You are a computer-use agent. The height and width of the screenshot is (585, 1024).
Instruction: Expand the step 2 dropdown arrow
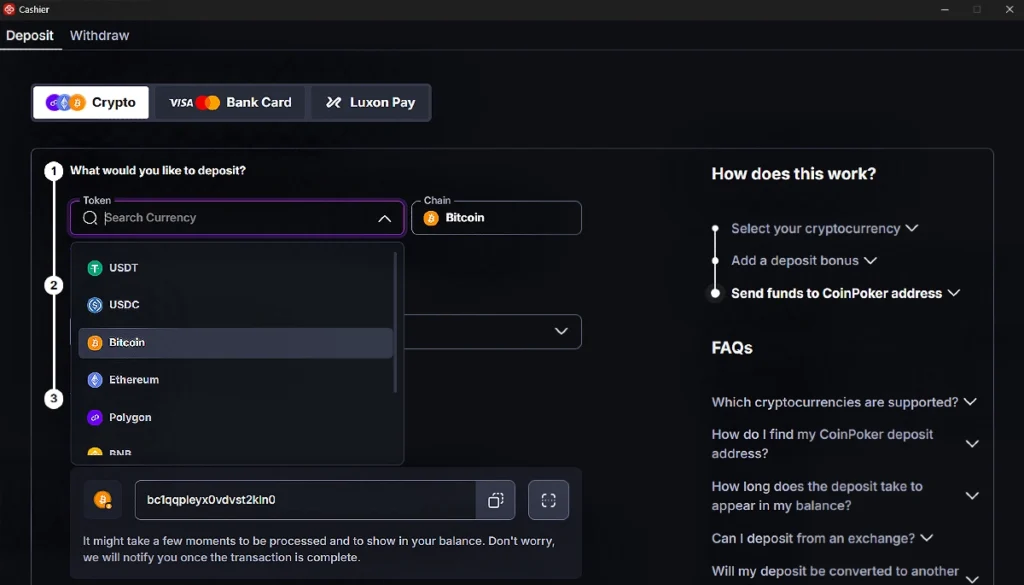[x=561, y=331]
